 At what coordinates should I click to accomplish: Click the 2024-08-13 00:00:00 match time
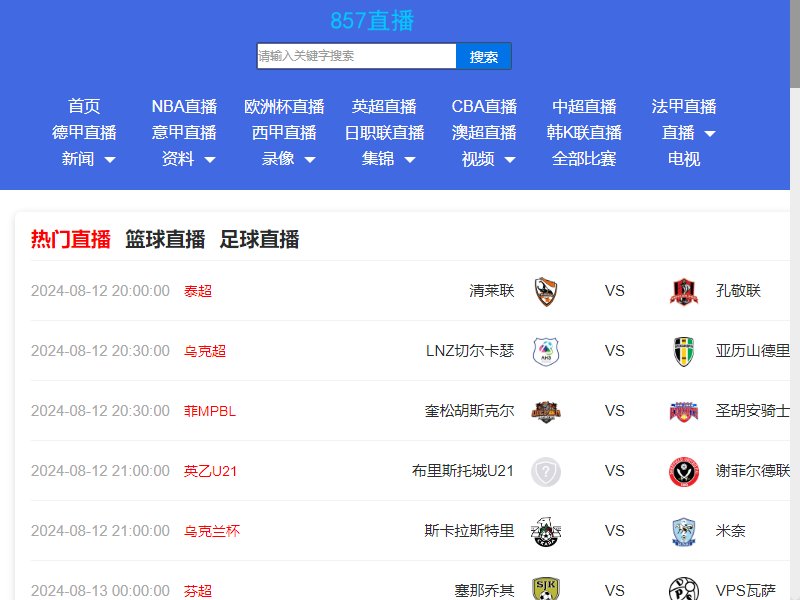tap(100, 591)
